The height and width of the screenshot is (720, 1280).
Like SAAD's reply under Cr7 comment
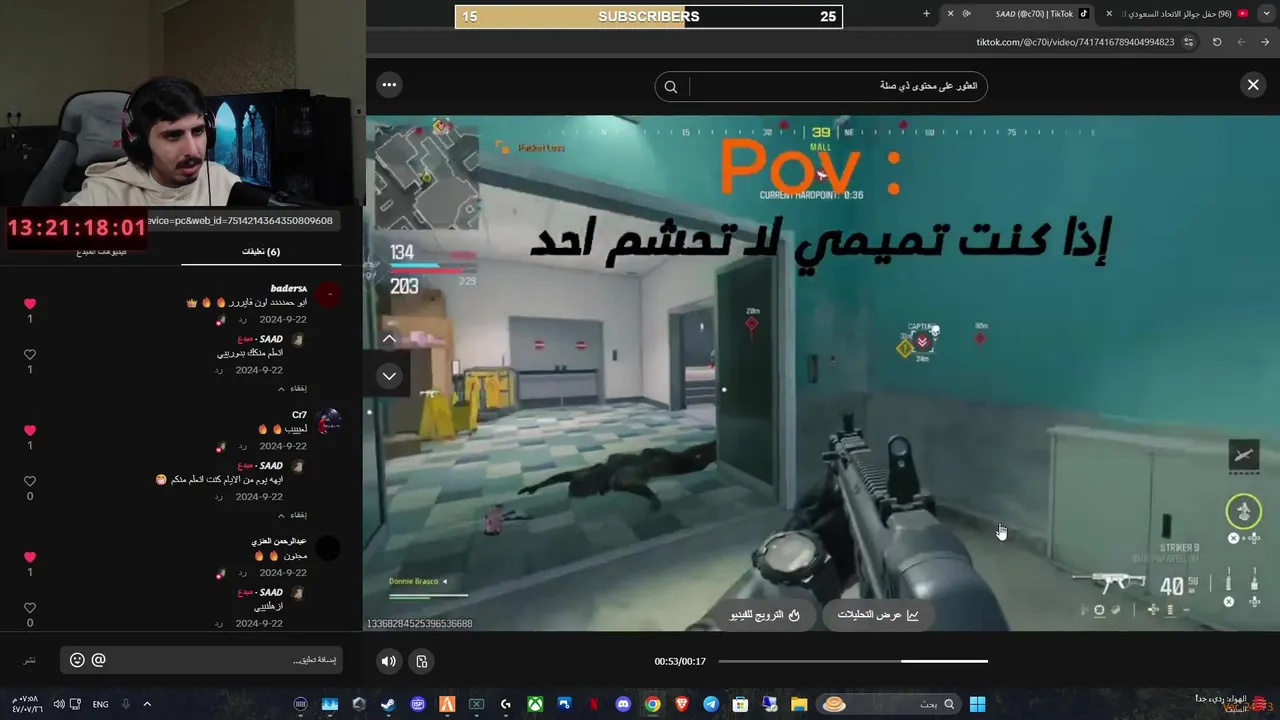pos(29,481)
